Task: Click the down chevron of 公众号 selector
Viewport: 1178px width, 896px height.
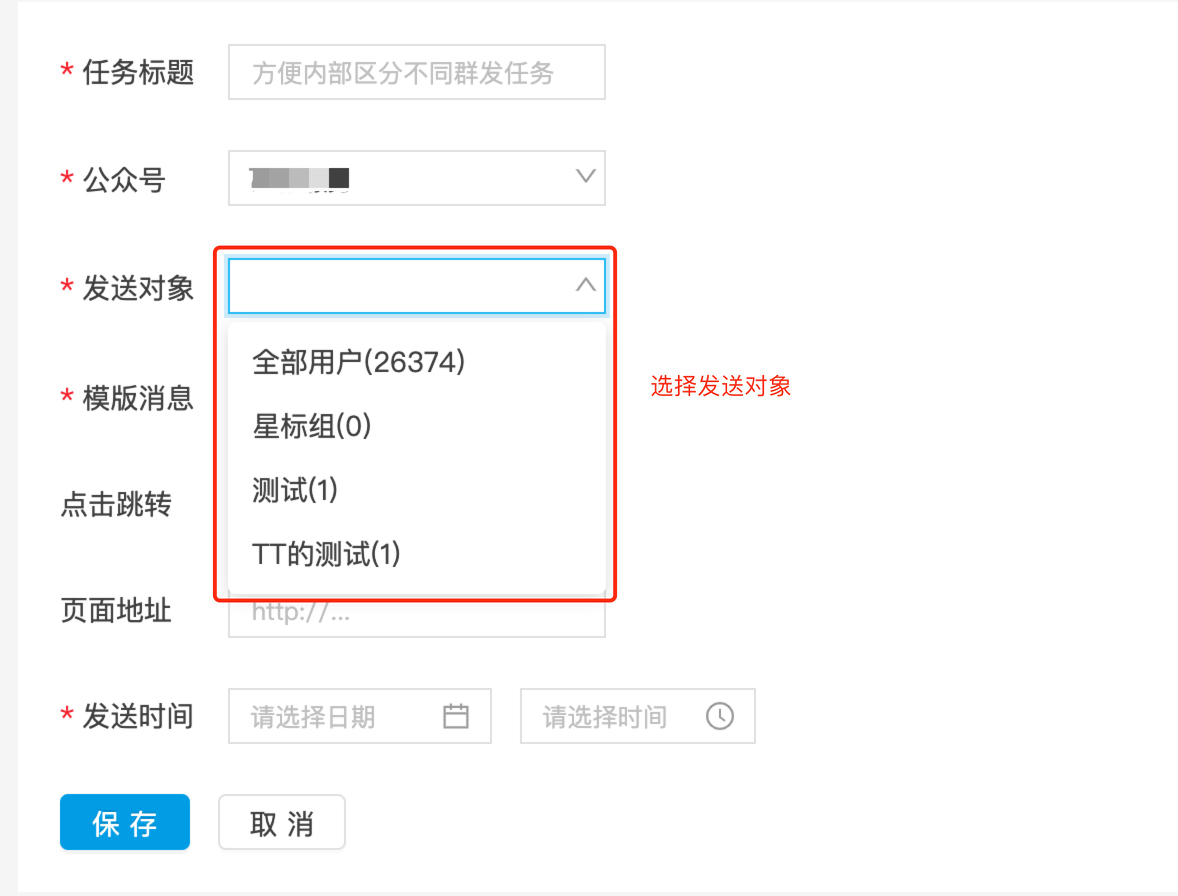Action: coord(586,178)
